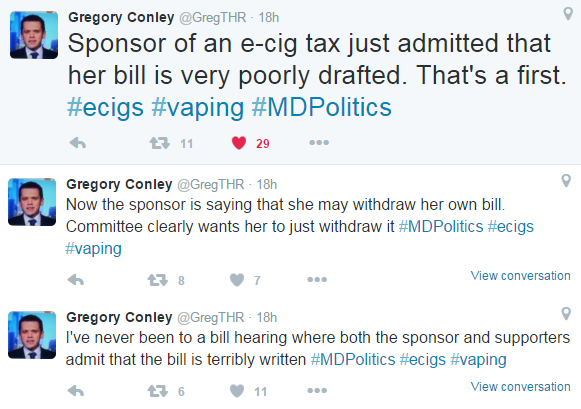Image resolution: width=581 pixels, height=409 pixels.
Task: View conversation for second tweet
Action: point(520,276)
